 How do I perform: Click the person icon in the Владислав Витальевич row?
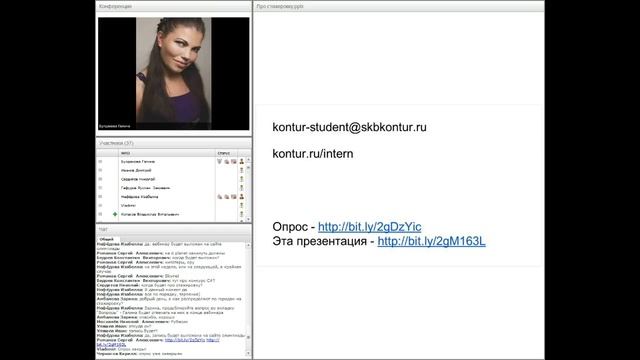click(242, 214)
